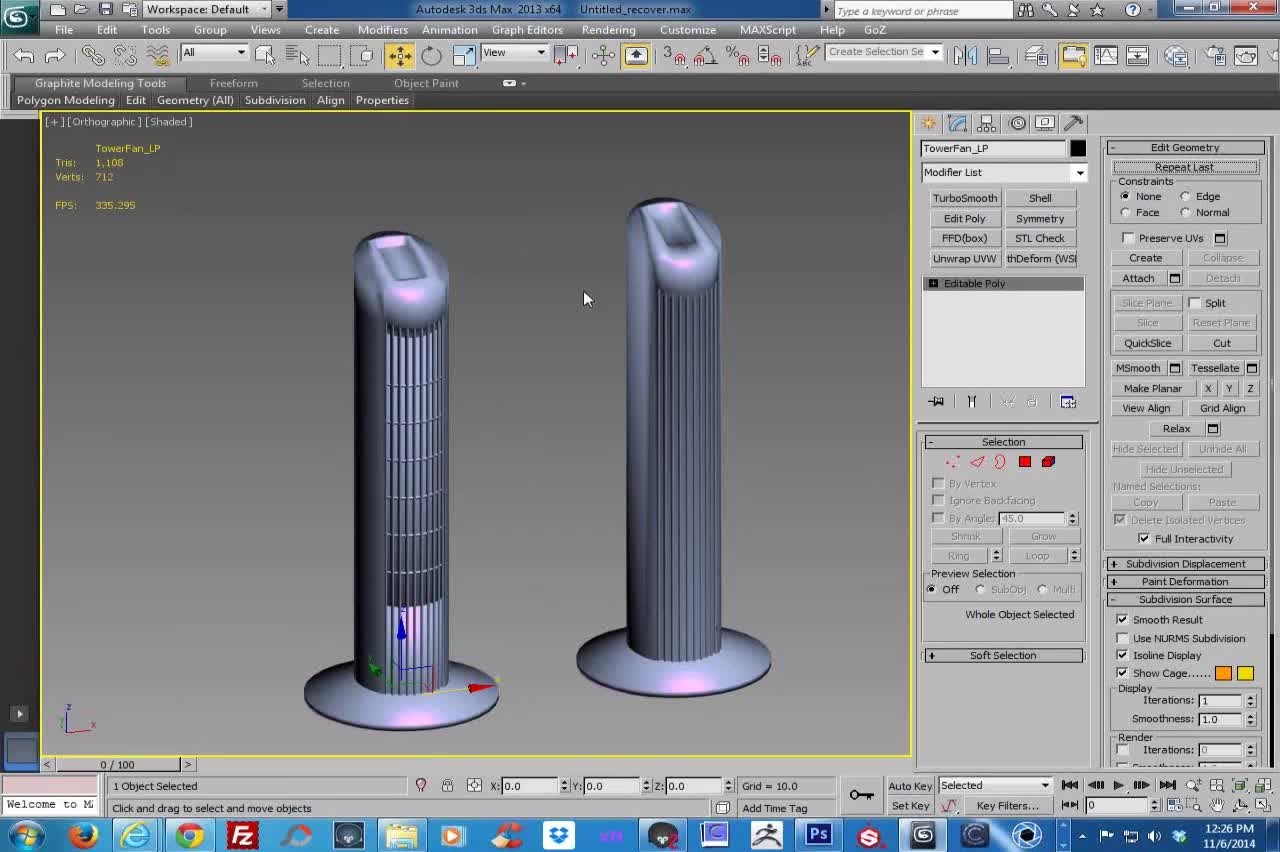Expand Paint Deformation rollout

1185,582
